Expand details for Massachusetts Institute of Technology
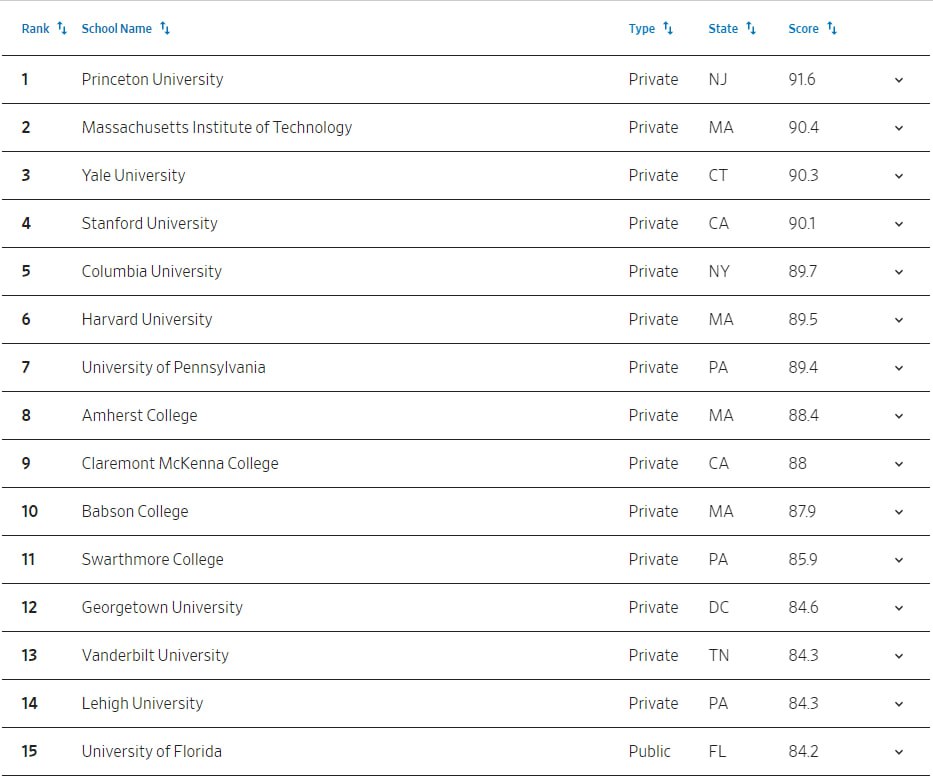Viewport: 933px width, 777px height. pyautogui.click(x=899, y=128)
